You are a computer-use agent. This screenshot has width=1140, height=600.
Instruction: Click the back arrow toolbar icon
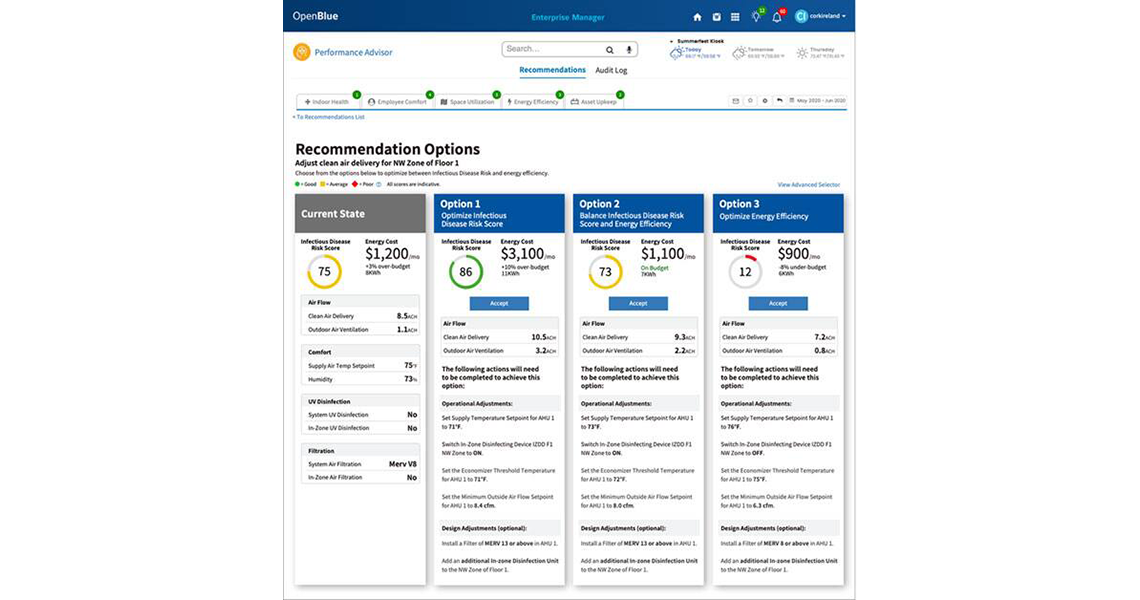[779, 101]
